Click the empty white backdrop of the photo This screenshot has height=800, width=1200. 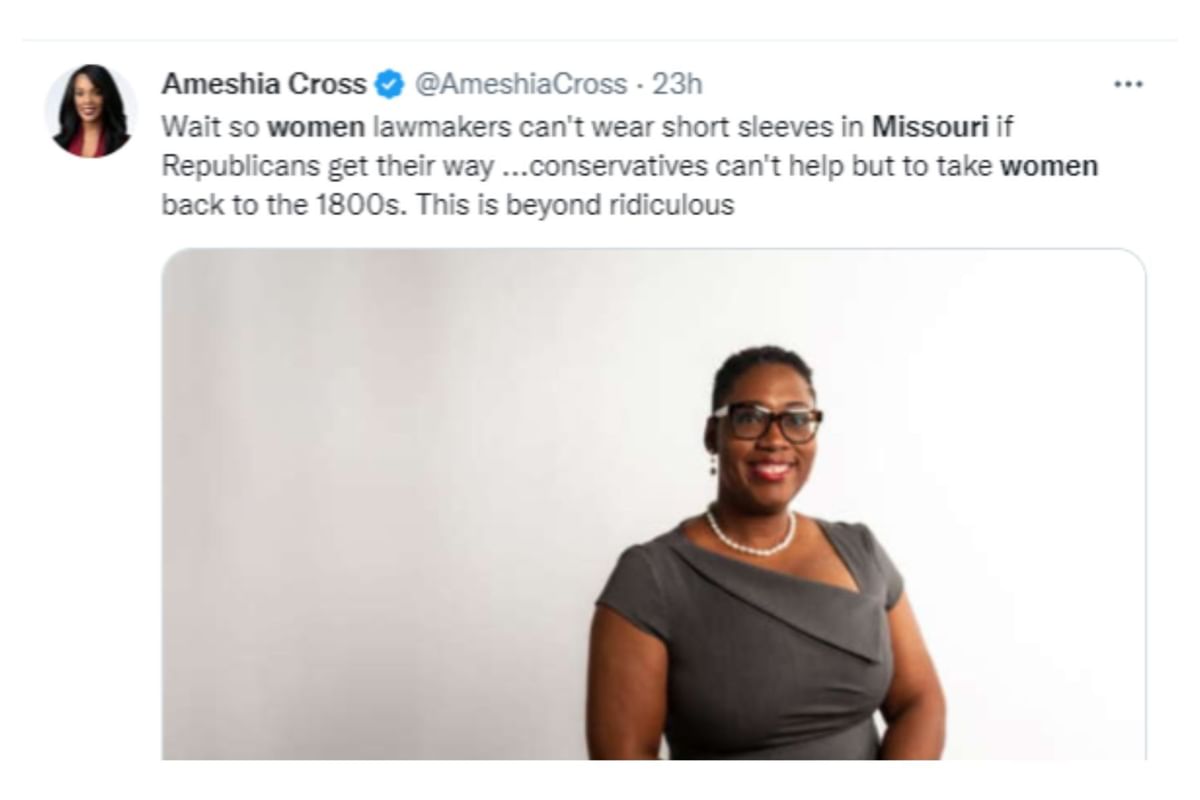click(380, 500)
